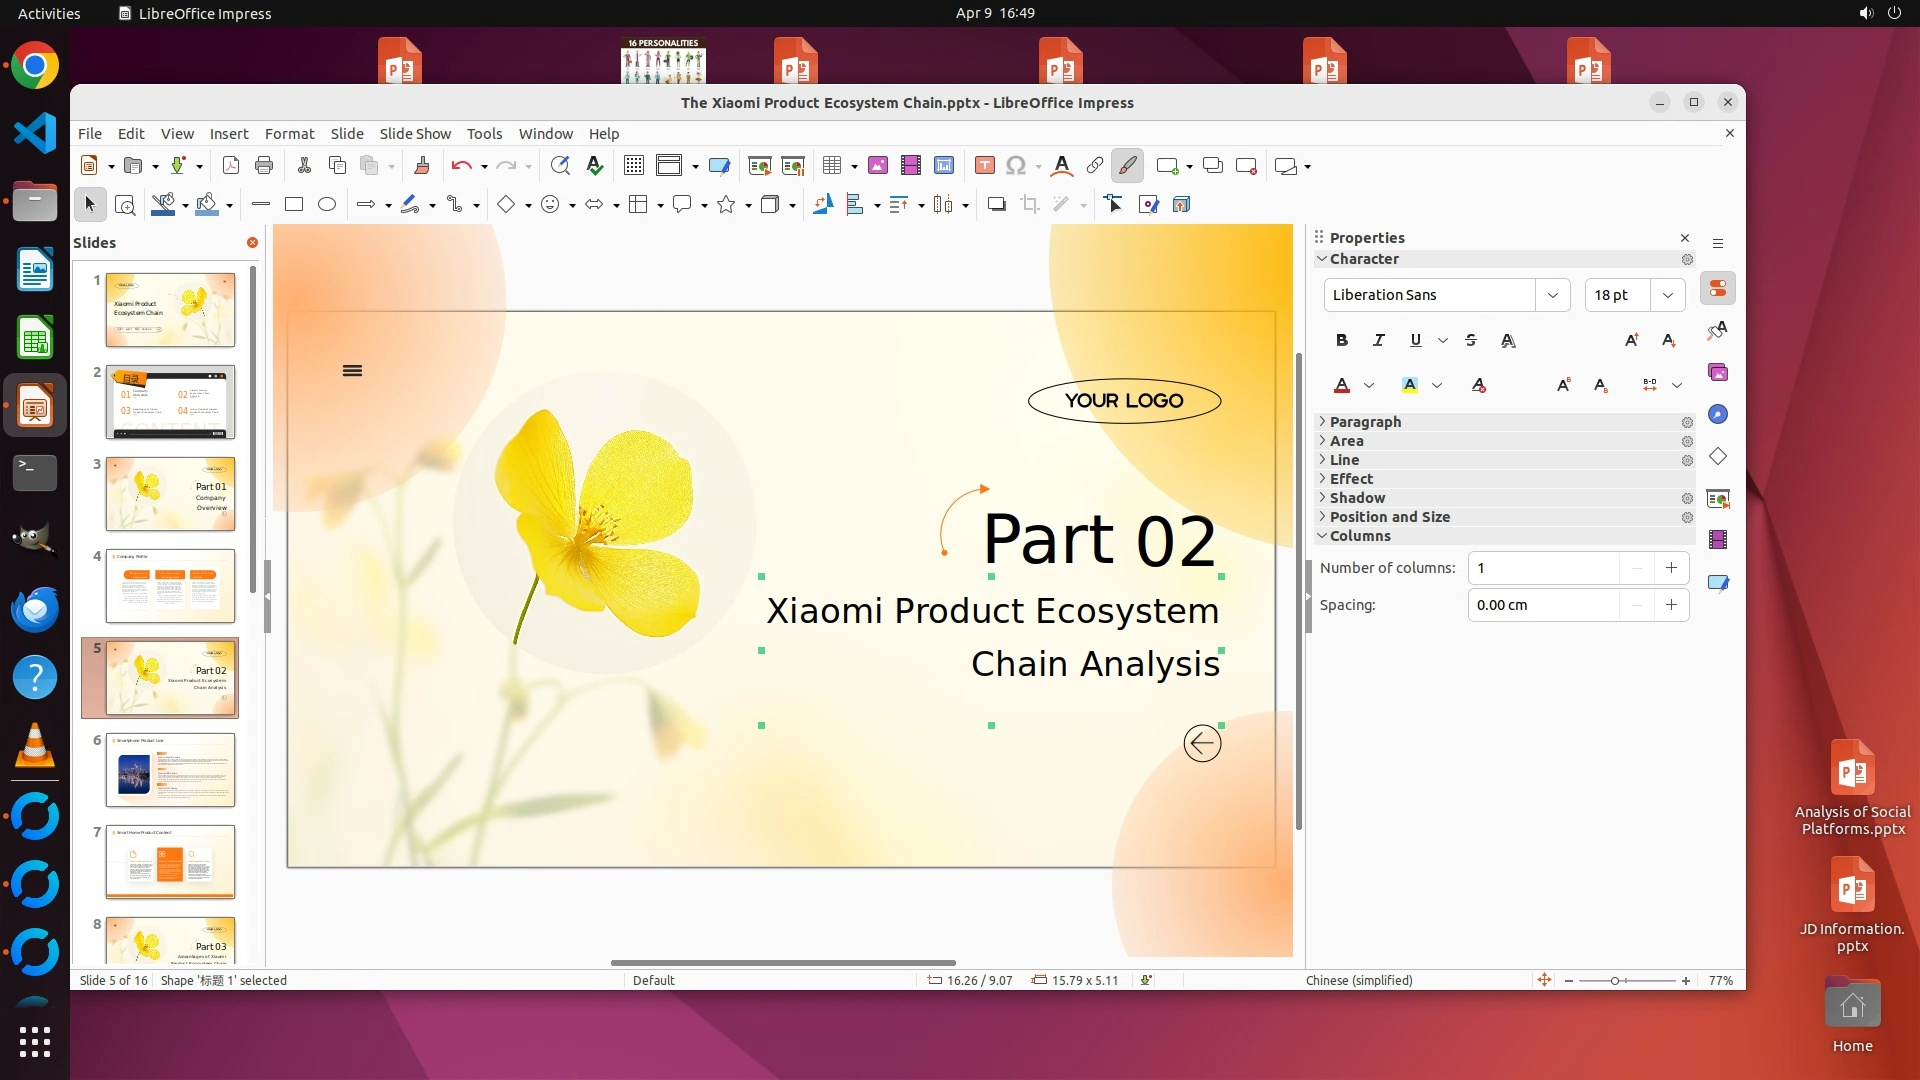Select slide 6 thumbnail
Image resolution: width=1920 pixels, height=1080 pixels.
170,770
